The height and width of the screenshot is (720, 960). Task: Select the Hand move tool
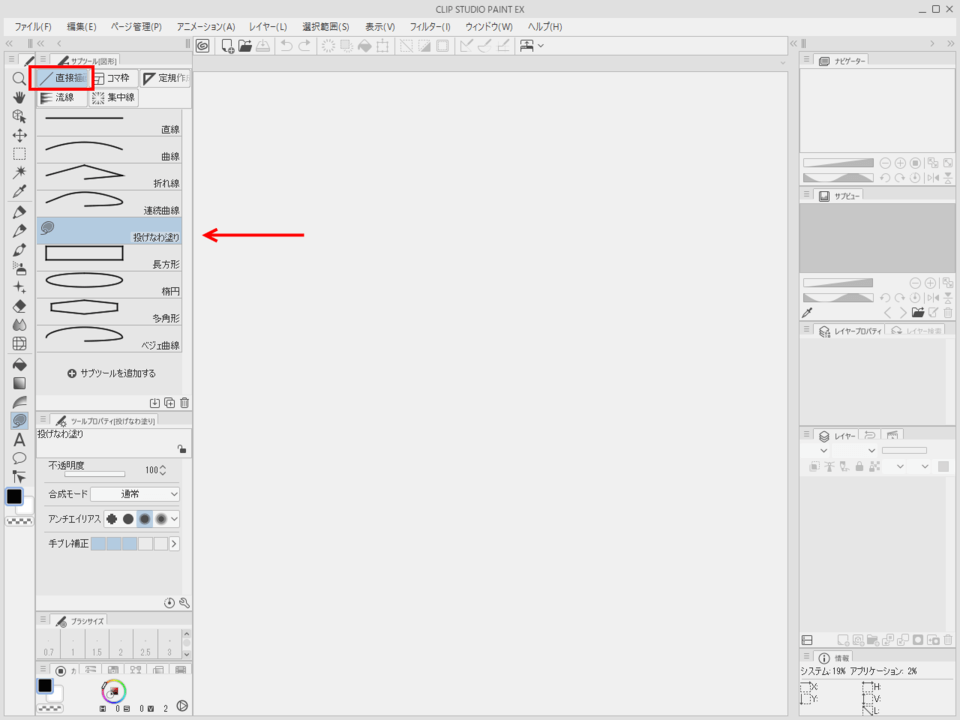pos(19,97)
